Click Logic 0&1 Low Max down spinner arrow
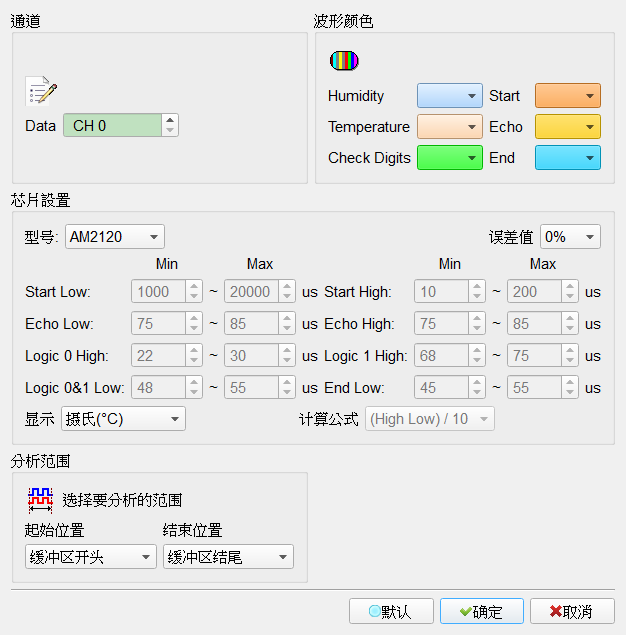This screenshot has width=626, height=635. (287, 392)
